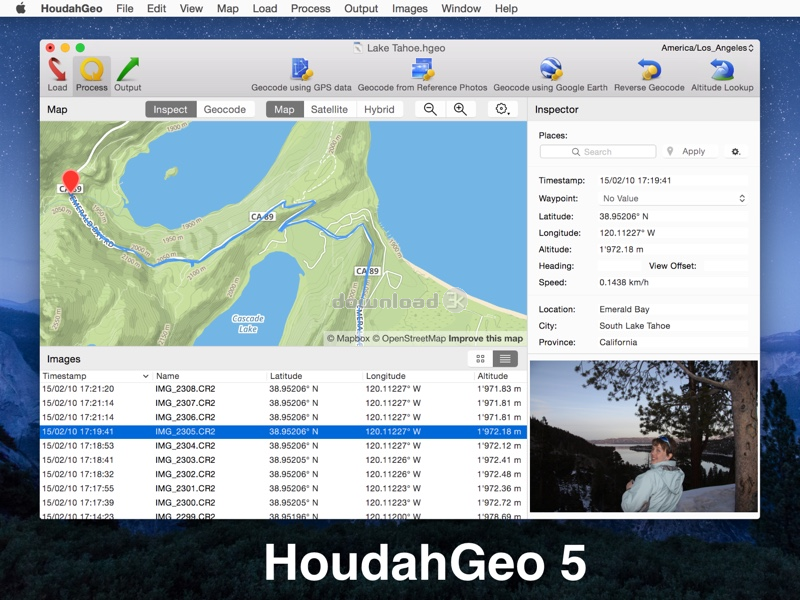Click the pin icon beside Apply

tap(670, 151)
